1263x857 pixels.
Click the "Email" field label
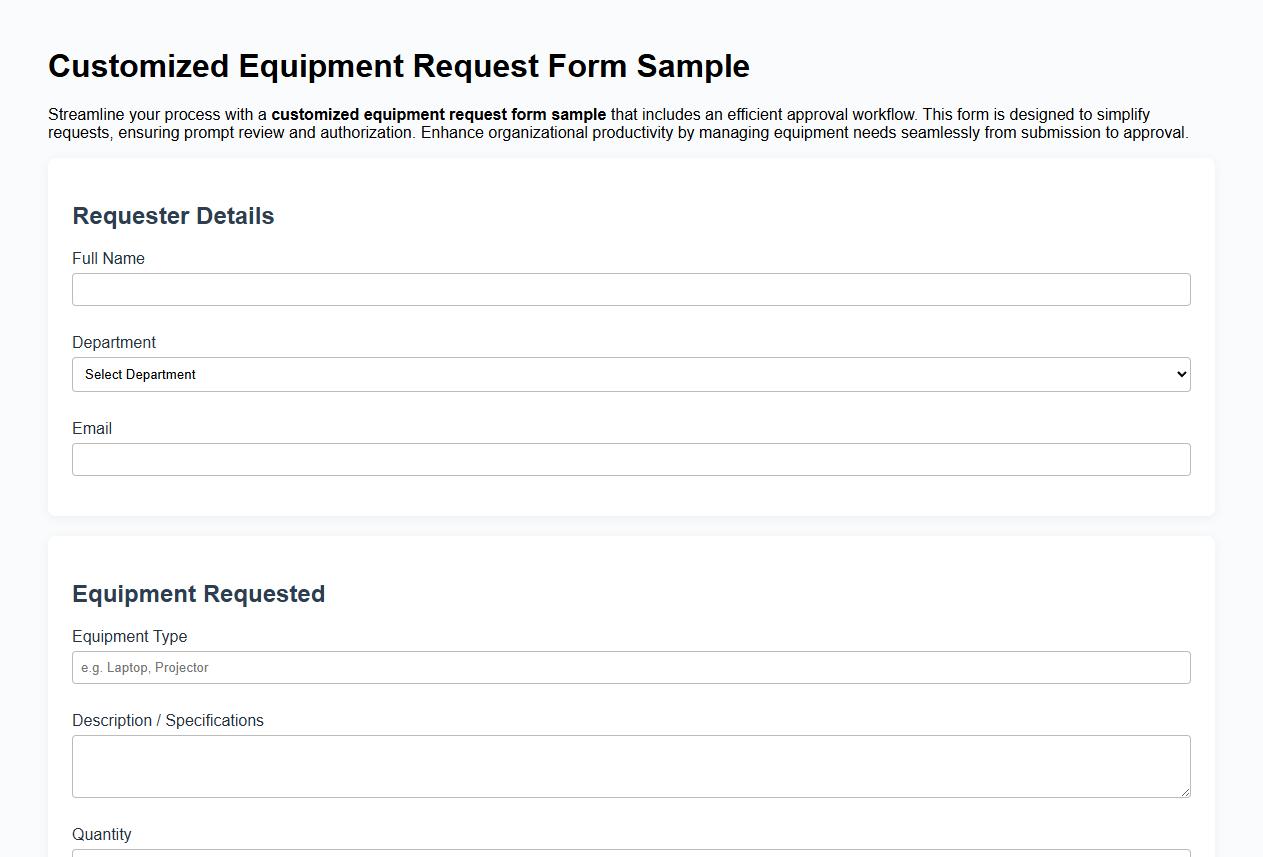point(92,428)
